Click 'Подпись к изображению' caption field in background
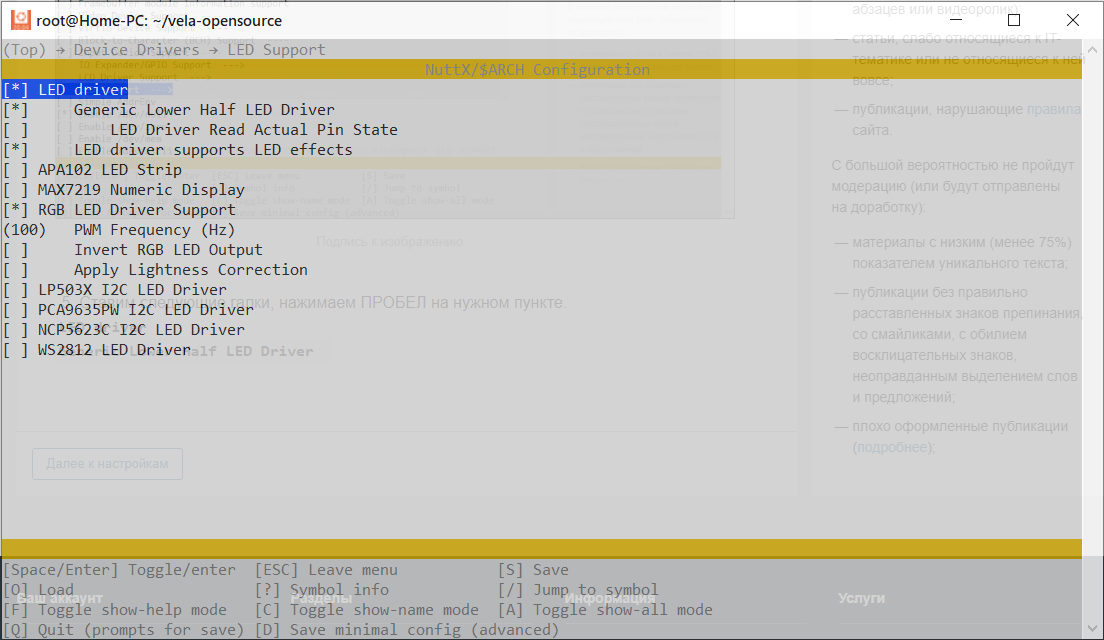The width and height of the screenshot is (1104, 640). pyautogui.click(x=389, y=241)
